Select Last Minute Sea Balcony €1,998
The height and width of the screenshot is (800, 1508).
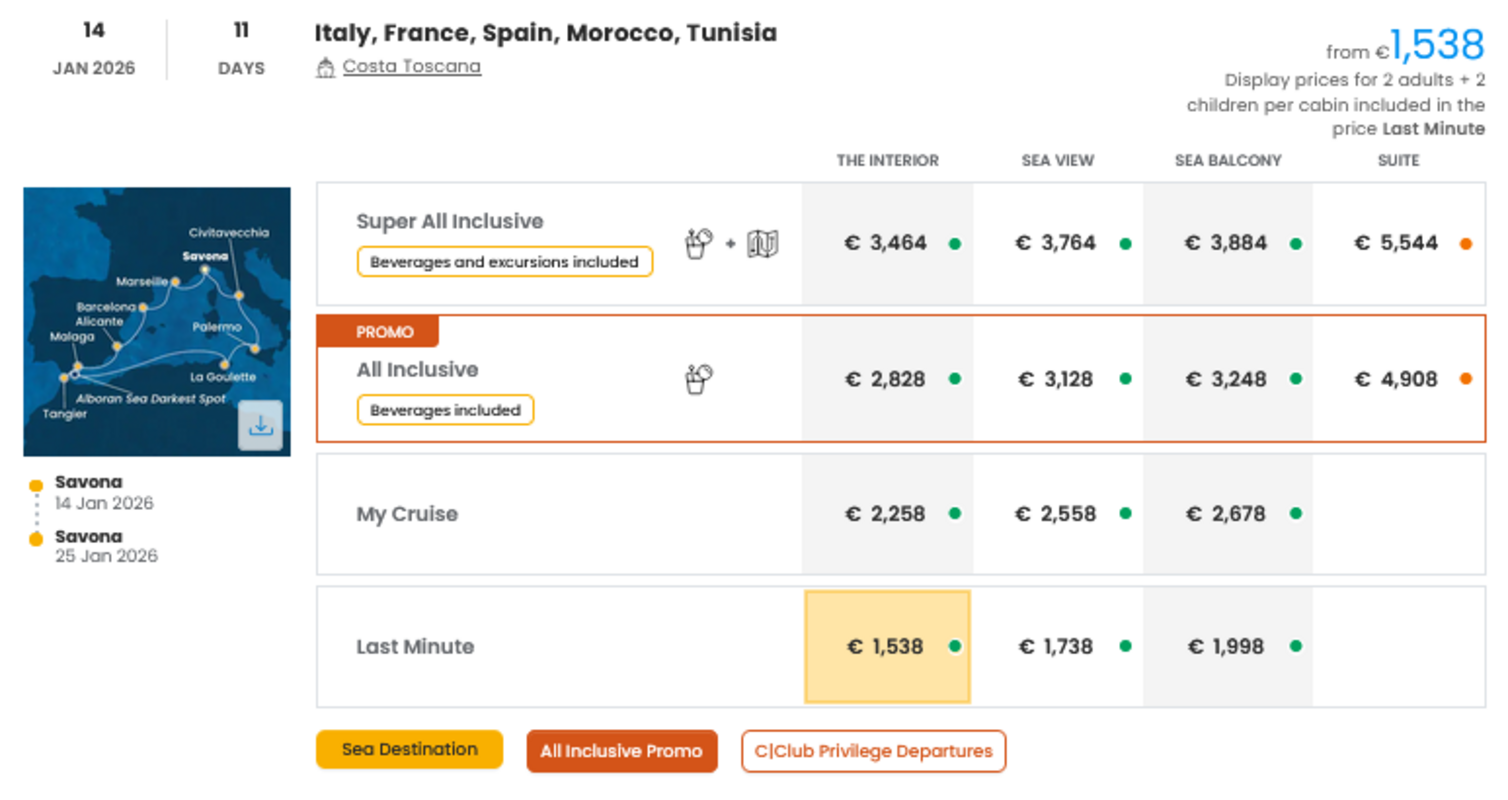1226,647
